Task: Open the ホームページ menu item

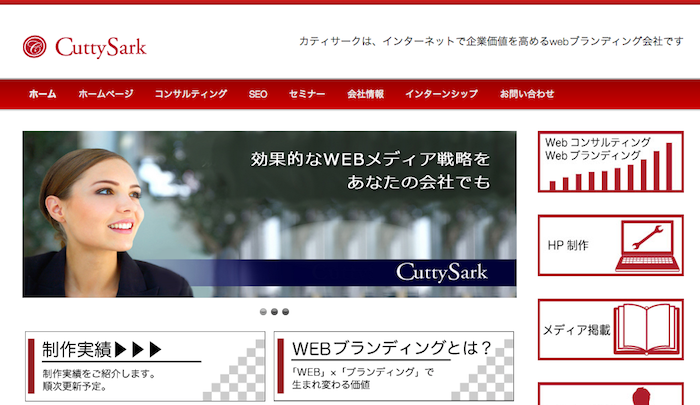Action: click(106, 94)
